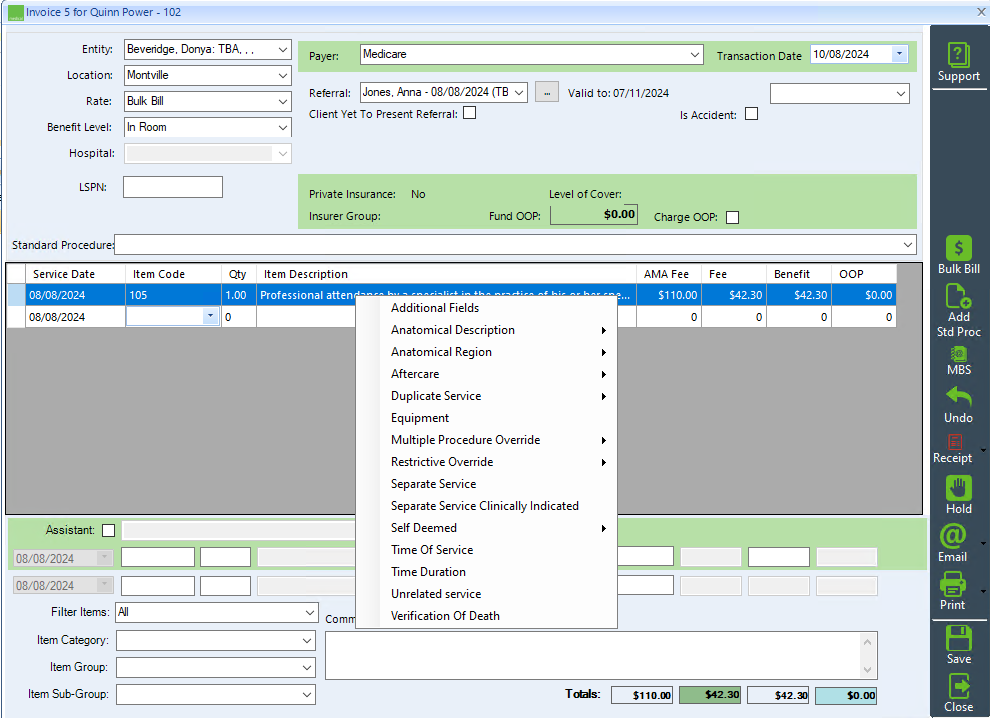Place the invoice on Hold

point(957,493)
